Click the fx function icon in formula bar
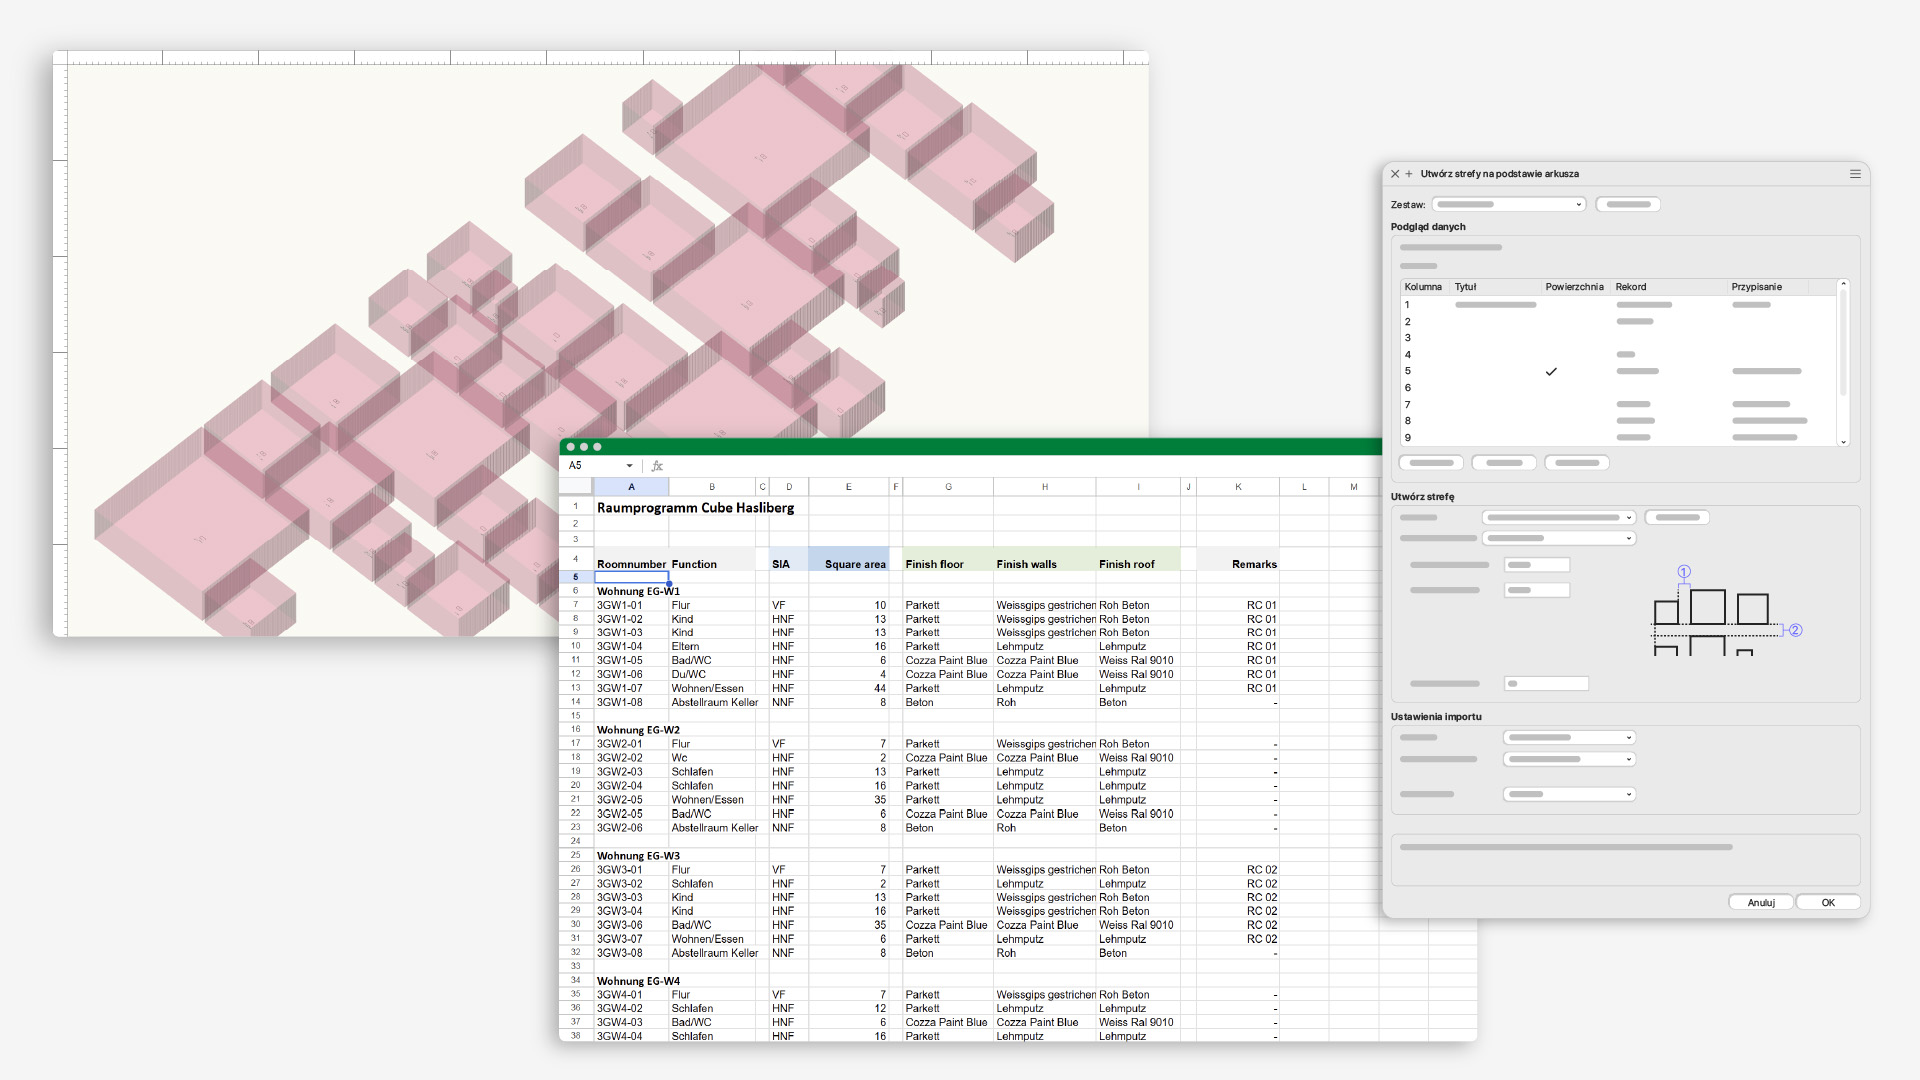 657,466
